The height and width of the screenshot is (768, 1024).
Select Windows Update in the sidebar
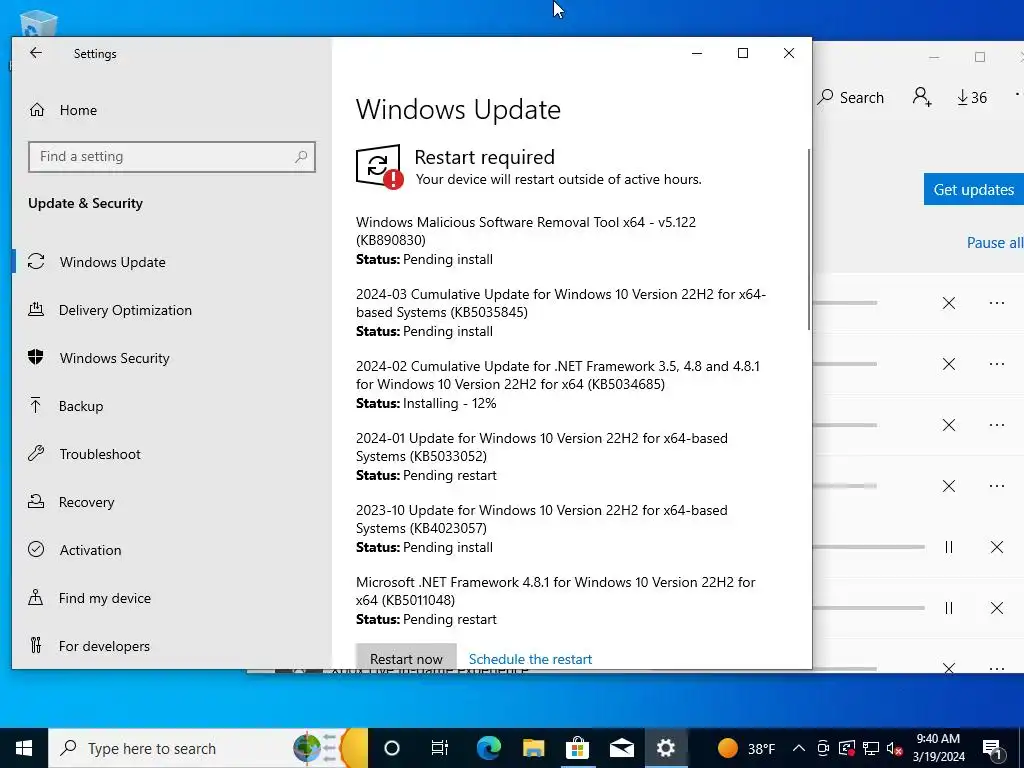[x=112, y=262]
